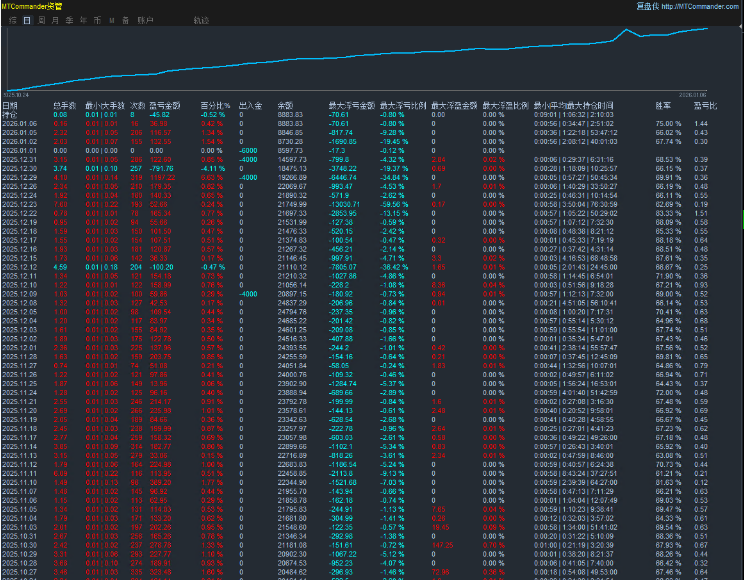Switch to the 年 yearly tab
The height and width of the screenshot is (580, 744).
(x=83, y=20)
